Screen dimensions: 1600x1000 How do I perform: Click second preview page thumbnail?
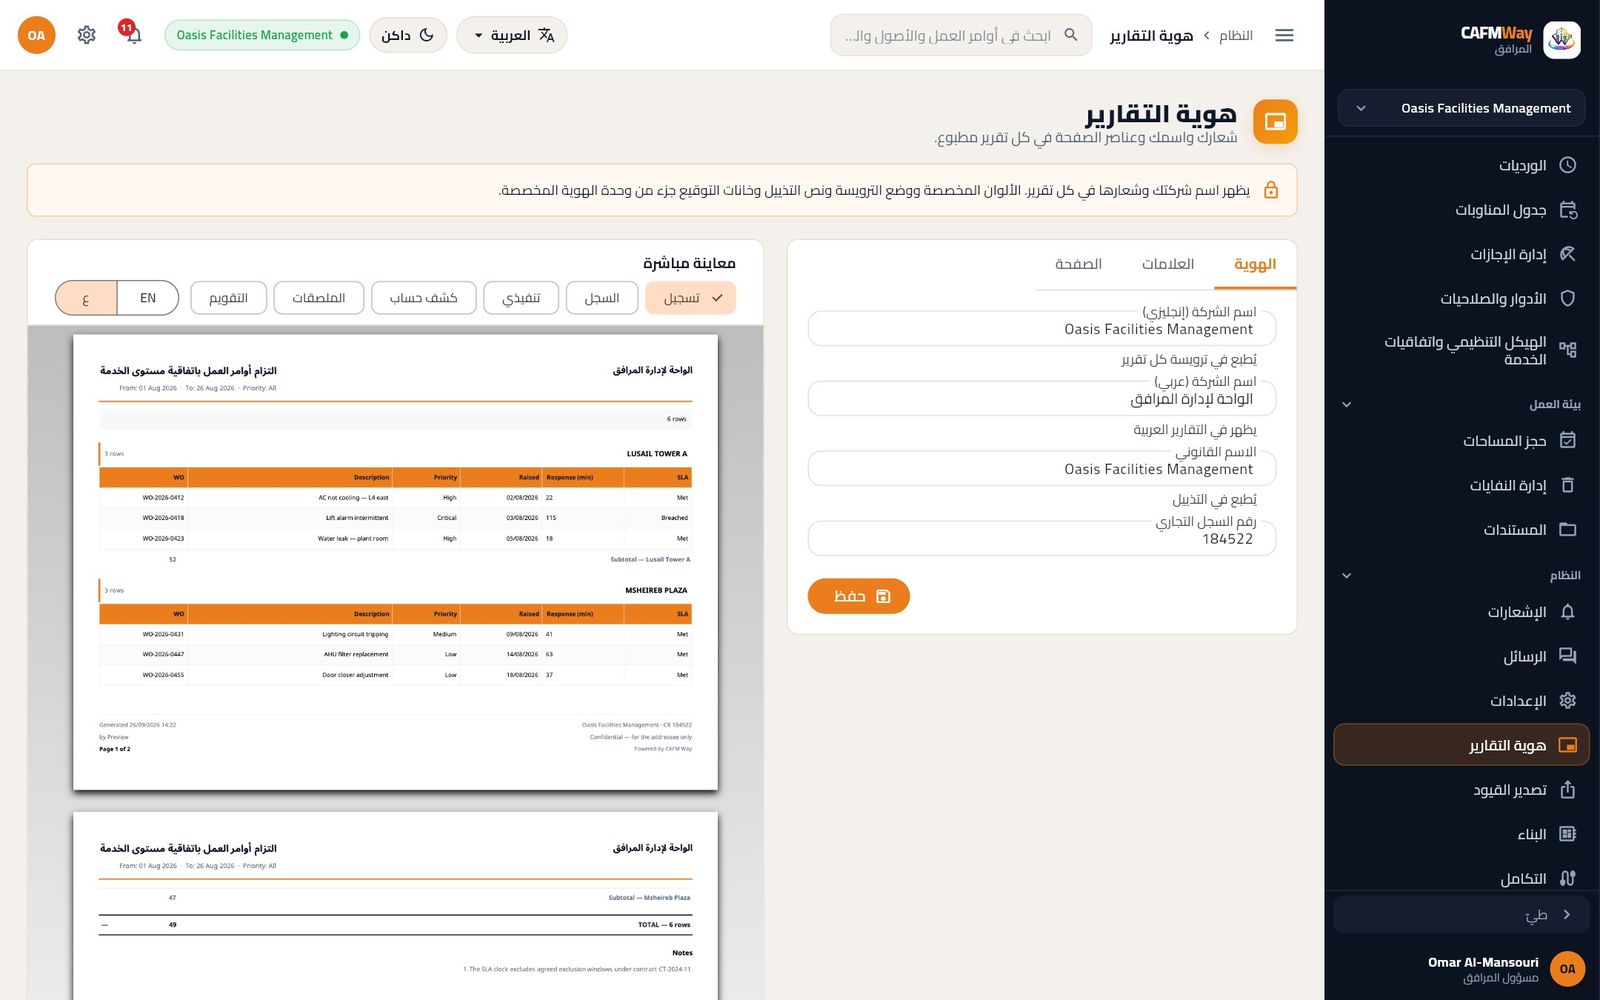coord(396,906)
